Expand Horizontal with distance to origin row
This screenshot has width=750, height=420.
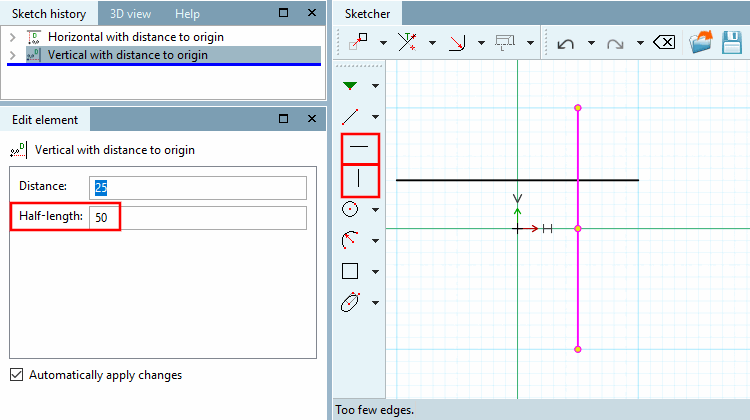pos(12,37)
